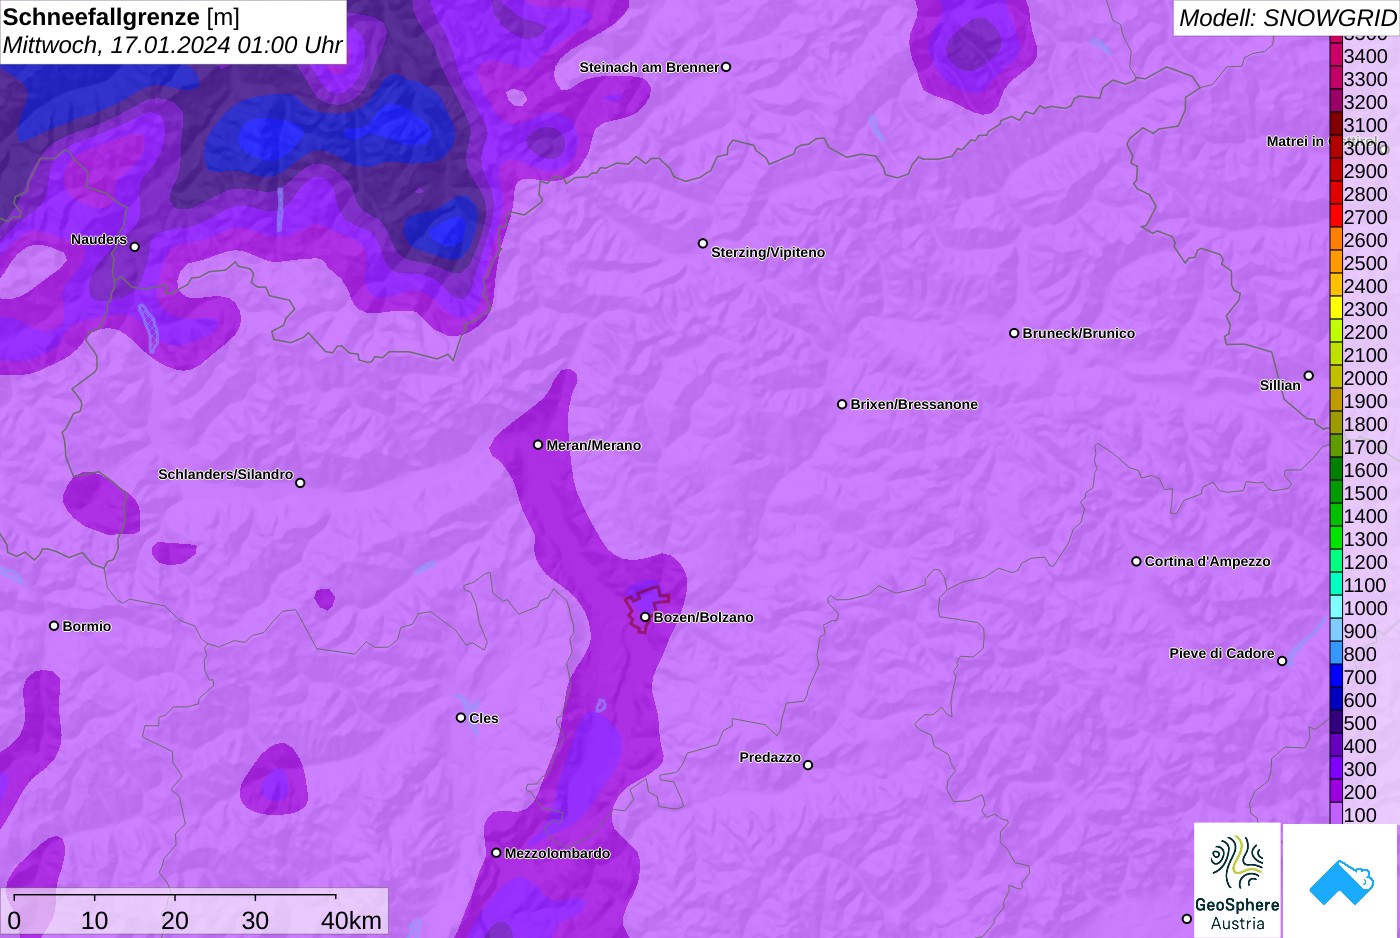Click the 1000 m legend color swatch
The height and width of the screenshot is (938, 1400).
[1335, 608]
